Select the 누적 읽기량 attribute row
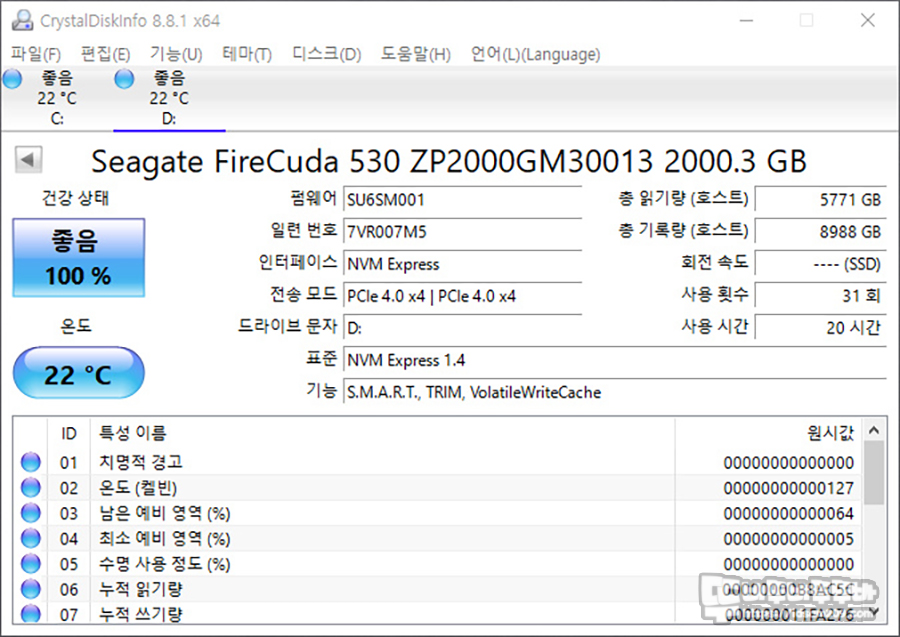This screenshot has height=637, width=900. point(439,589)
